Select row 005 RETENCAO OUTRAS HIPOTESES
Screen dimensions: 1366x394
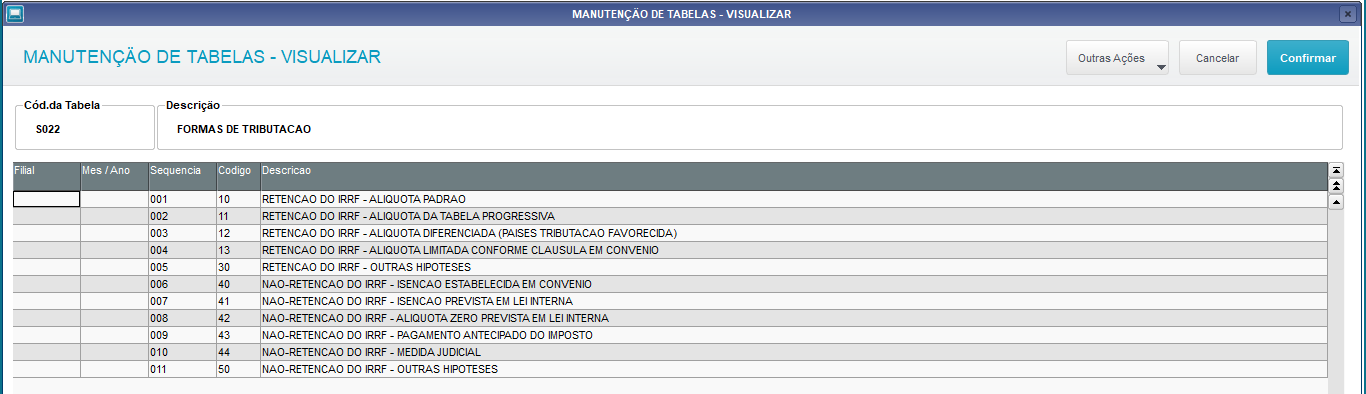click(670, 267)
